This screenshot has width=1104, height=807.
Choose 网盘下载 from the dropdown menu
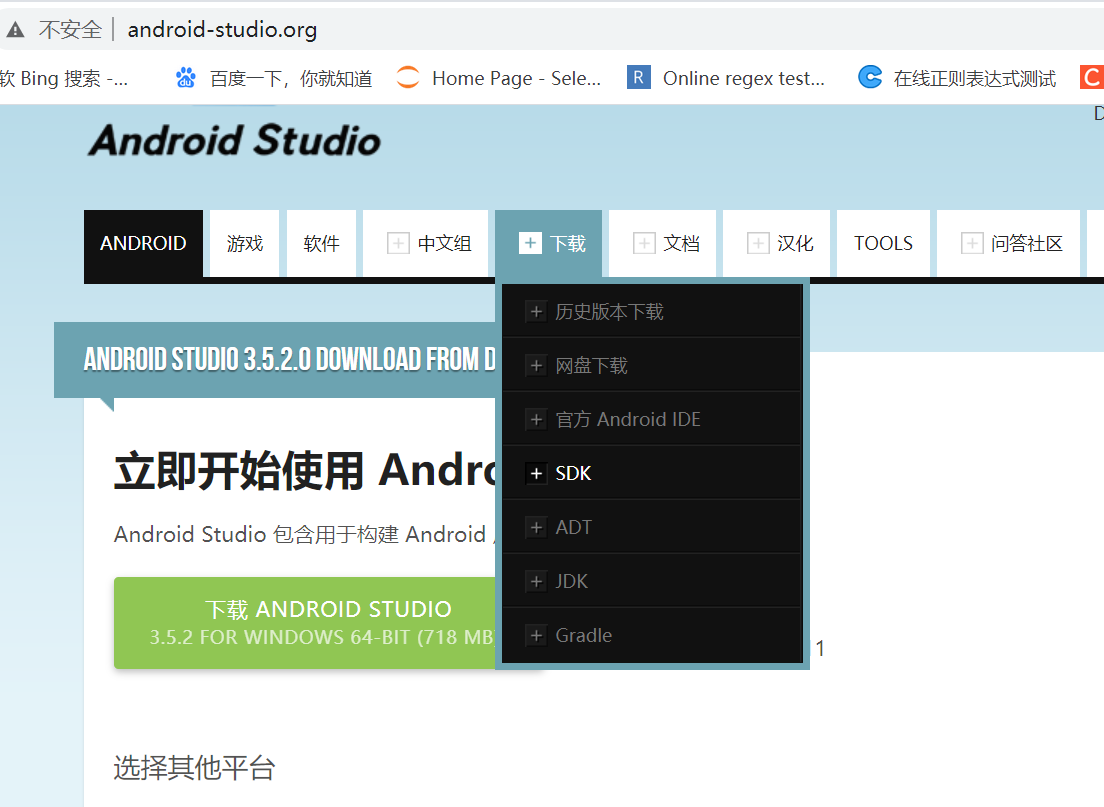tap(652, 365)
